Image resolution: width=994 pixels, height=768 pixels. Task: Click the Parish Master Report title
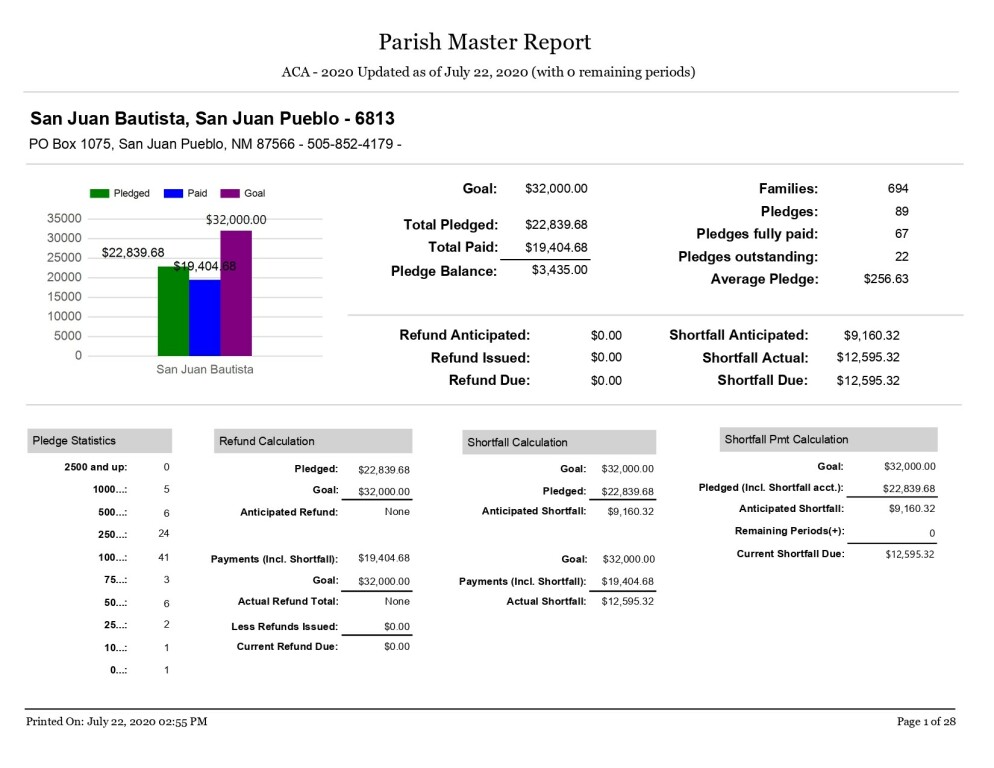485,42
